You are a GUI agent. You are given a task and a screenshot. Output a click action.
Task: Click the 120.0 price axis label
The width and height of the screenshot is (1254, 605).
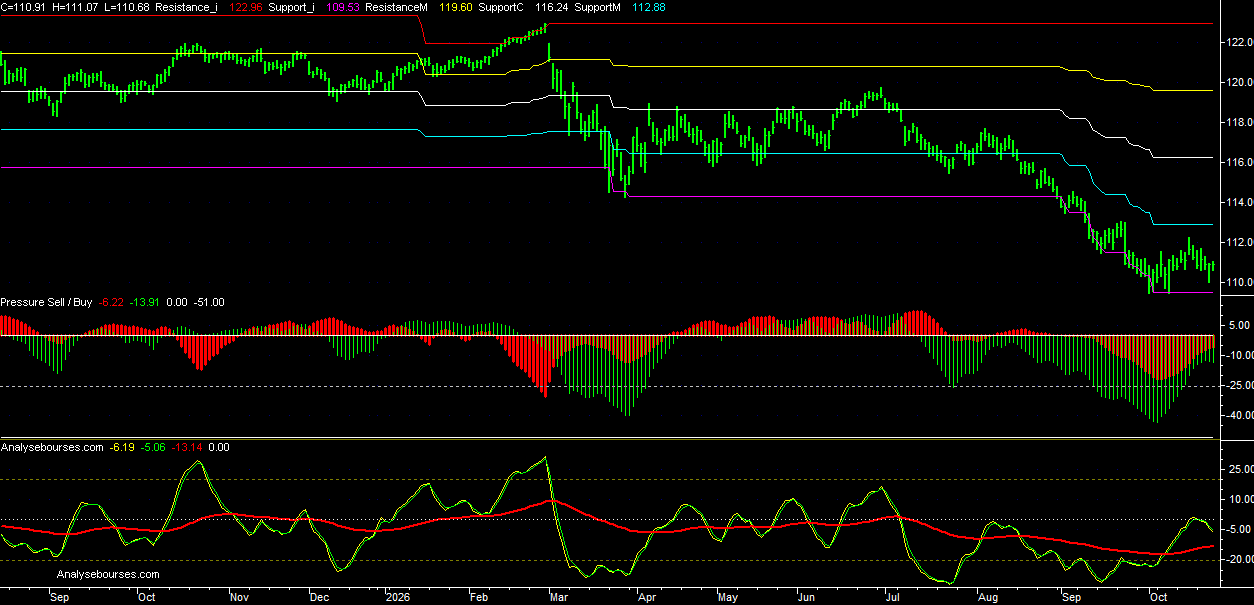[x=1238, y=82]
